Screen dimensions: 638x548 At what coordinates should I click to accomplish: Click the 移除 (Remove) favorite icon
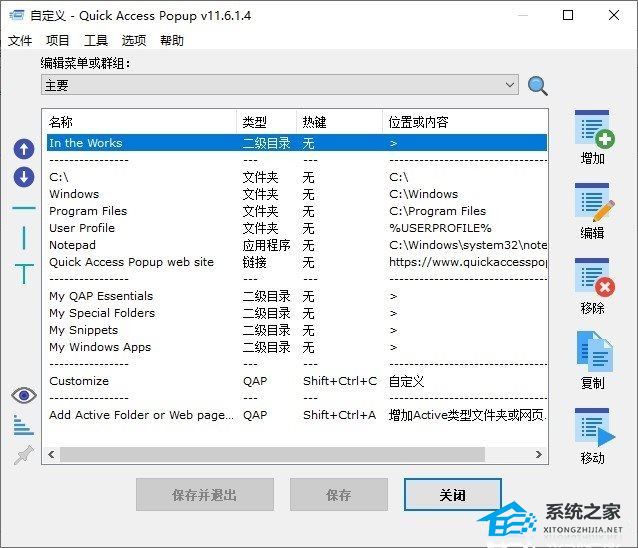(x=592, y=279)
